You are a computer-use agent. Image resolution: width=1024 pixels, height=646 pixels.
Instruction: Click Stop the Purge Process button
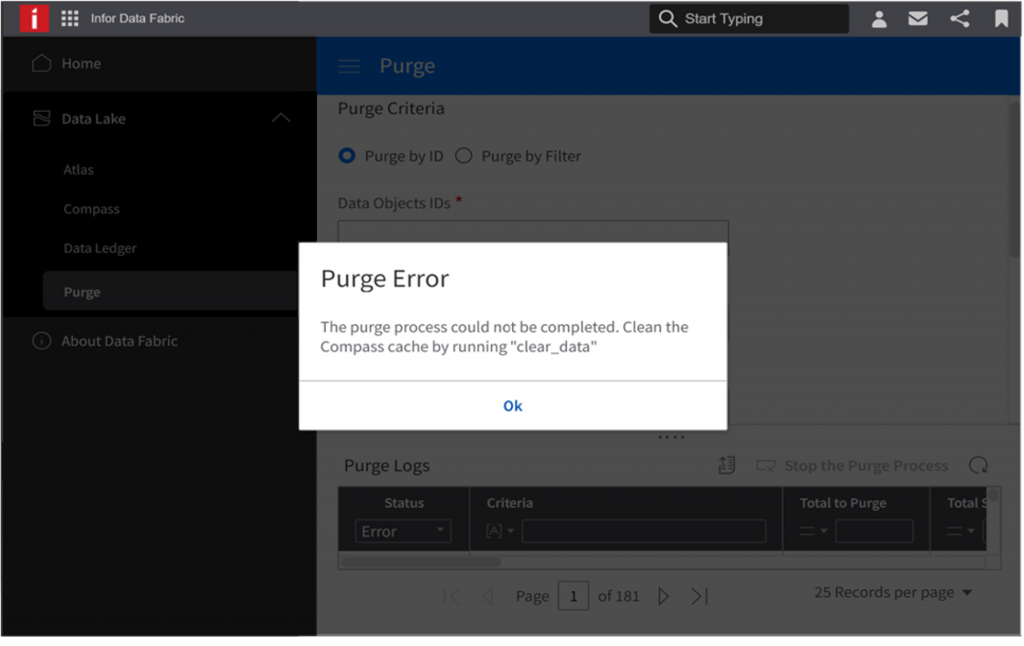click(852, 465)
